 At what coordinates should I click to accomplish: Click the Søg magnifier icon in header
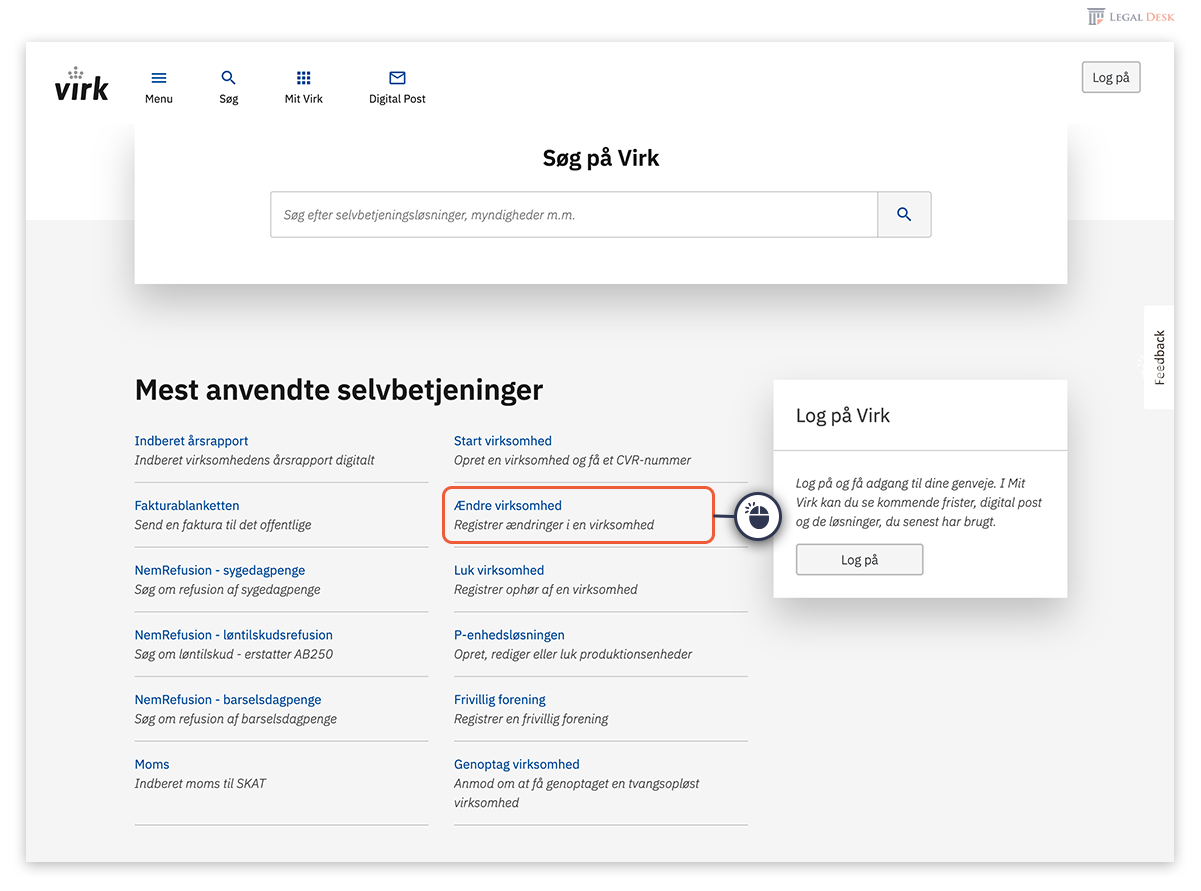229,78
